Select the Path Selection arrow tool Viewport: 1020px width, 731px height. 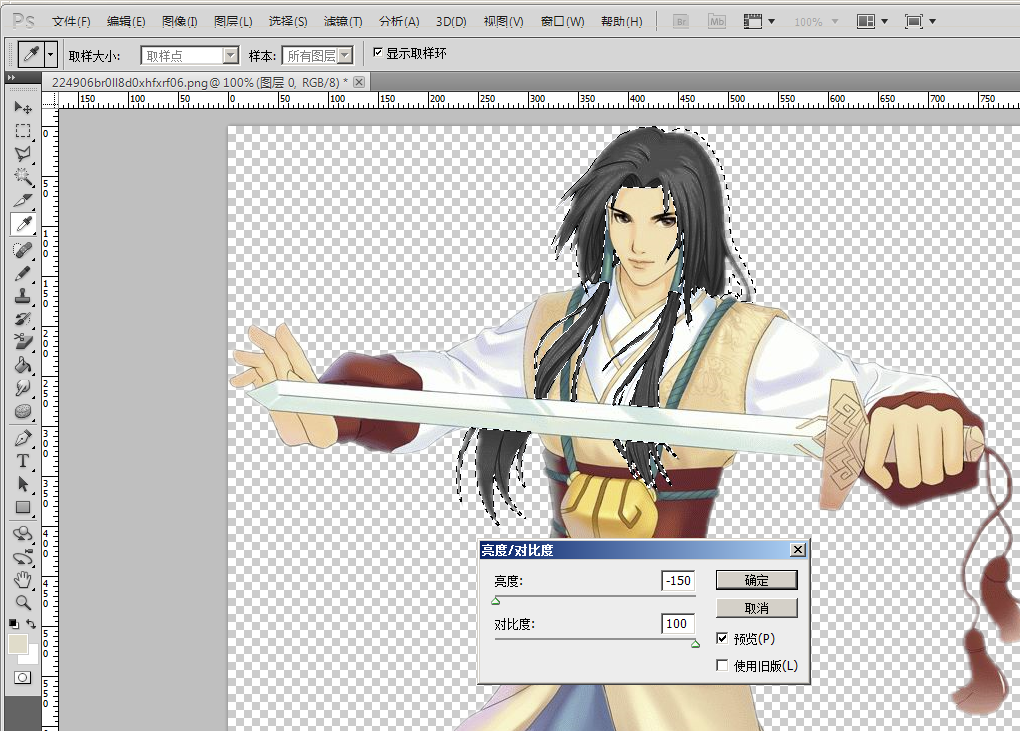tap(23, 485)
